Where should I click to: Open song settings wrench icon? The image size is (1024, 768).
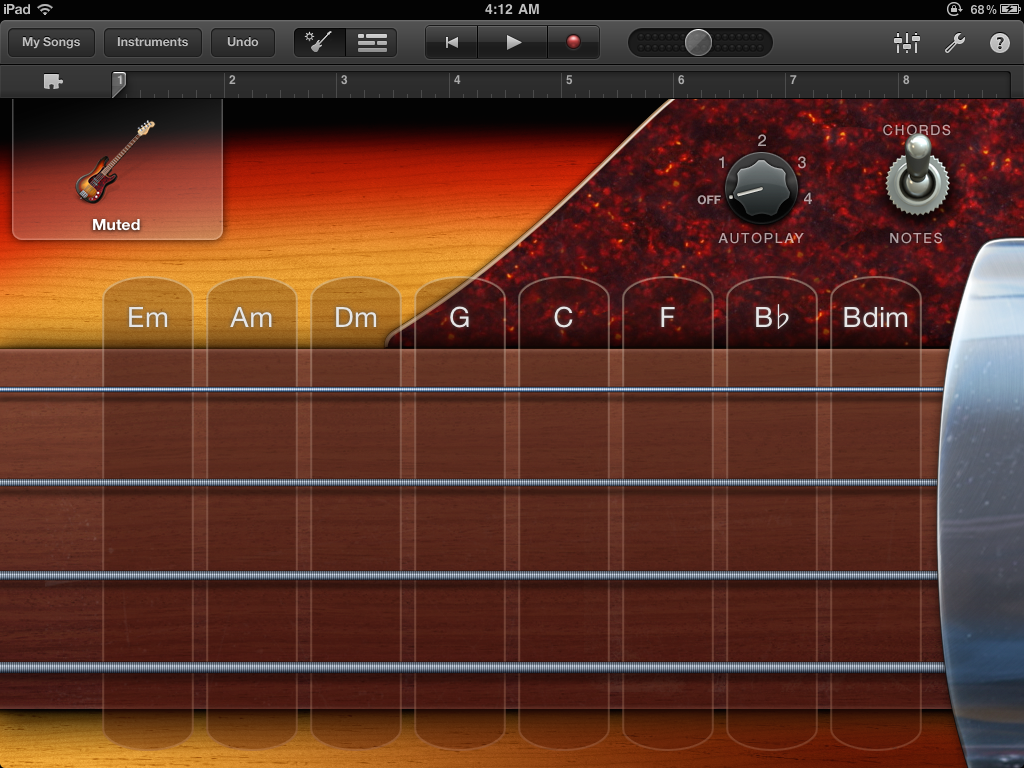tap(955, 42)
